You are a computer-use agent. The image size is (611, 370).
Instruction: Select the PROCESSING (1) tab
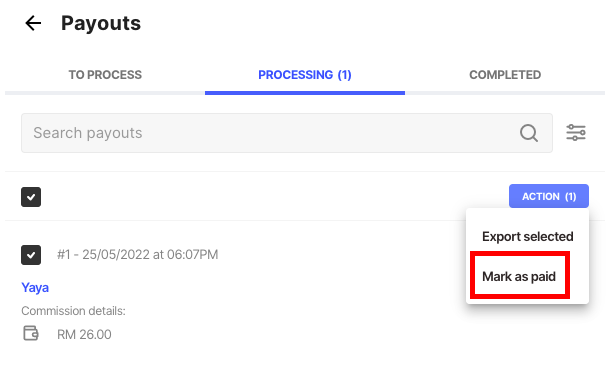click(305, 75)
